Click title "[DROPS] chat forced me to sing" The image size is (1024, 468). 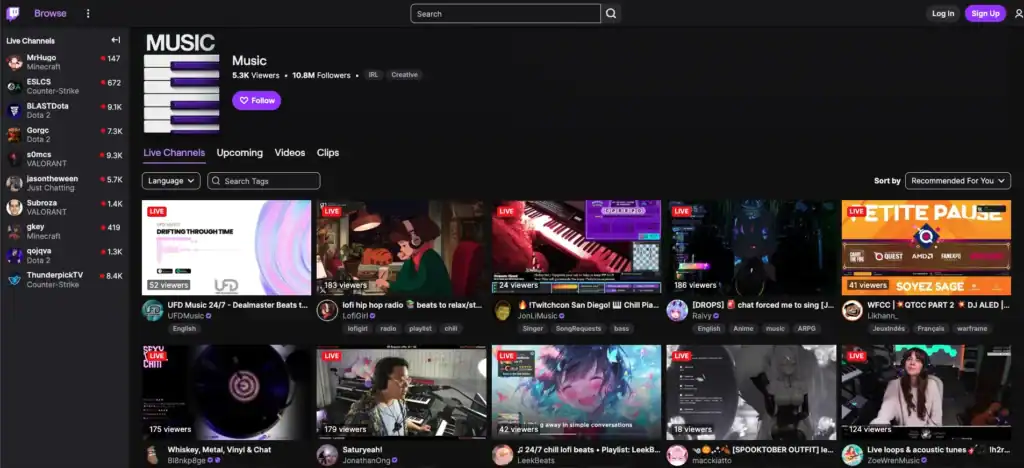point(763,305)
